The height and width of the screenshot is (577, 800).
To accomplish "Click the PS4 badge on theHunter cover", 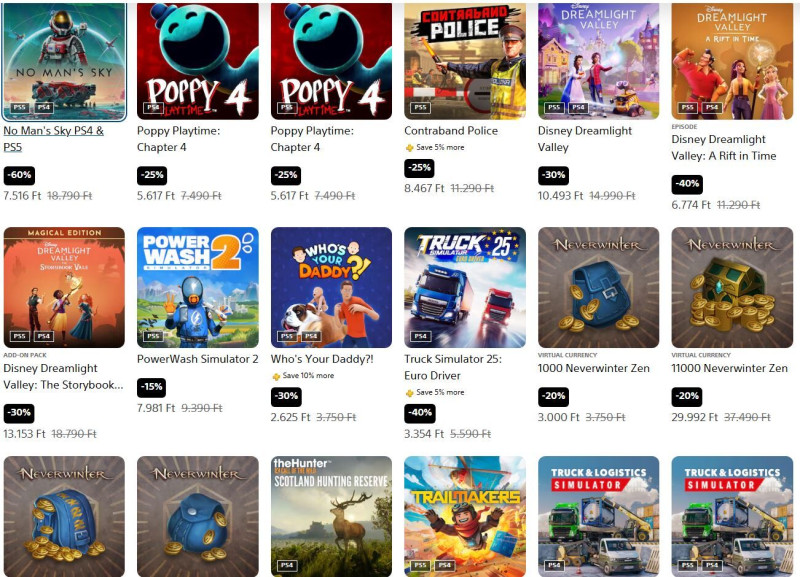I will (286, 565).
